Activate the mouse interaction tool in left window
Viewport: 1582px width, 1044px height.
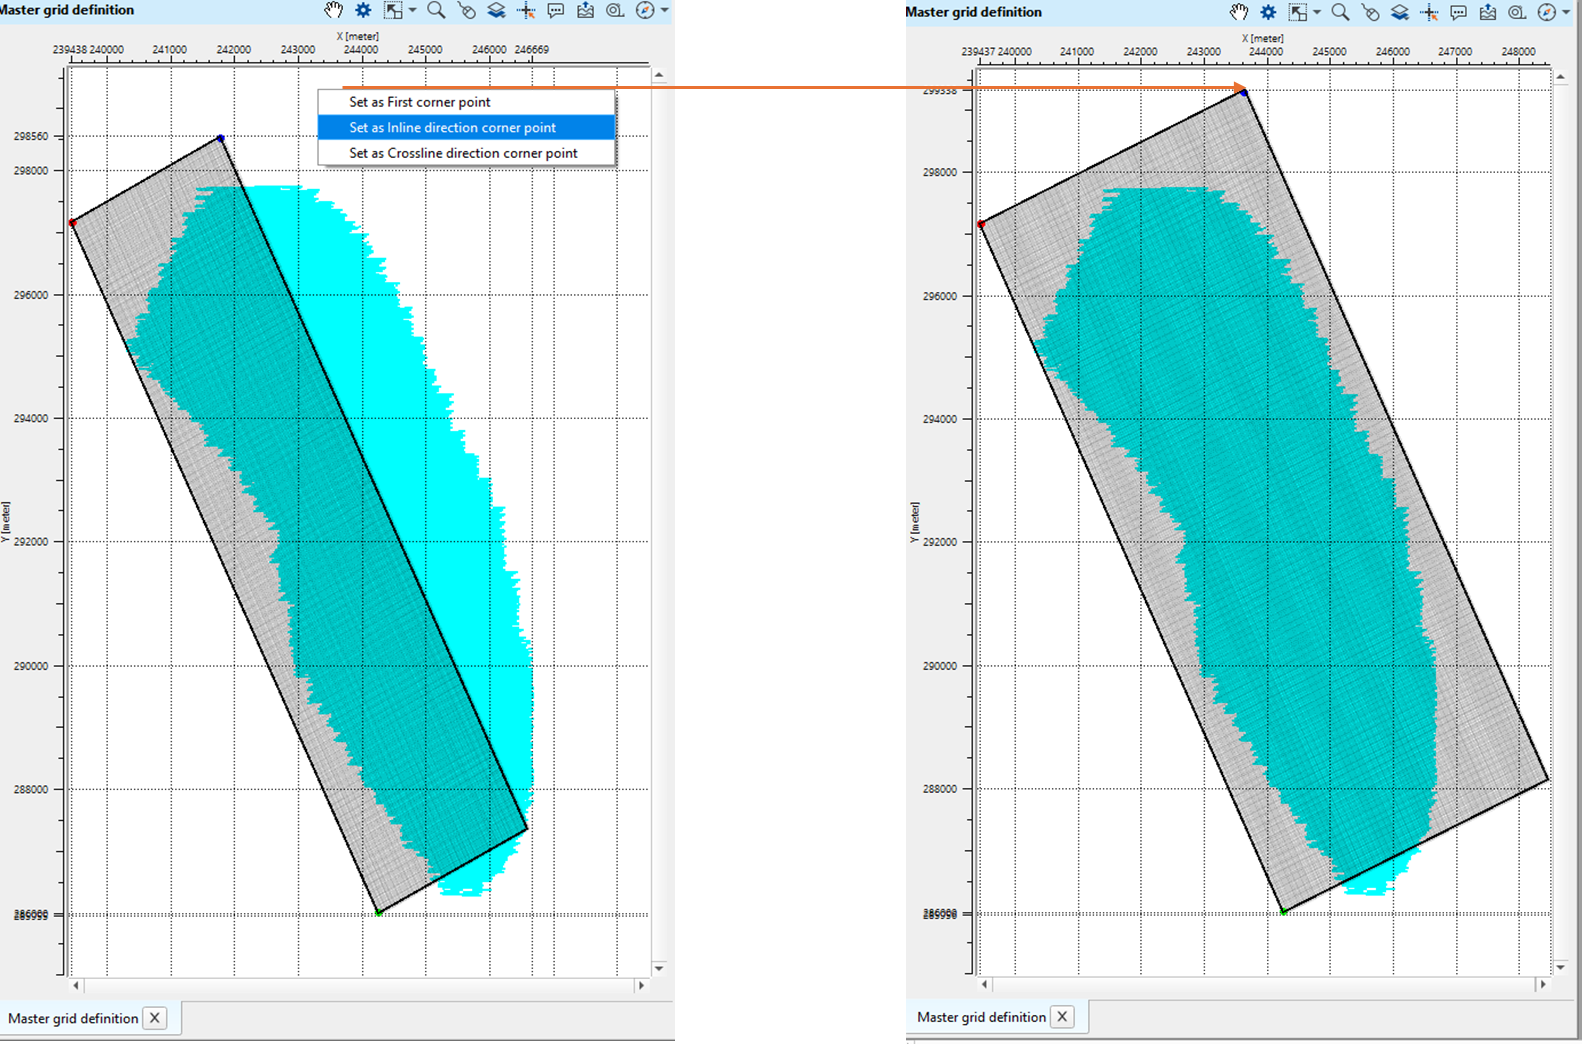click(x=466, y=10)
